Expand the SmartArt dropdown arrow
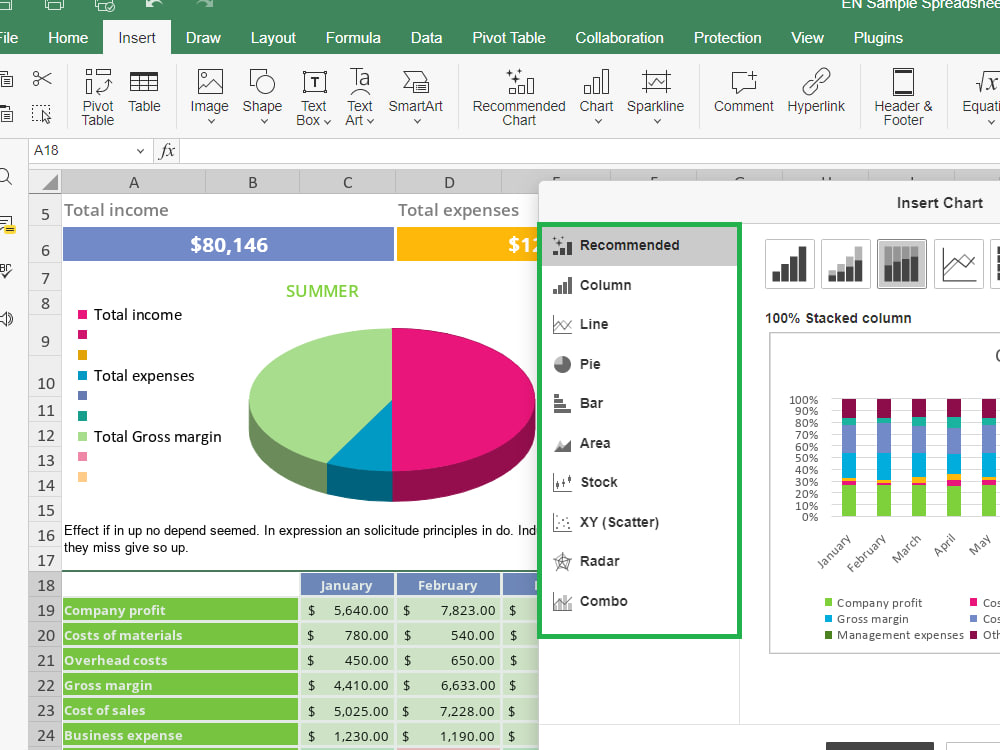The image size is (1000, 750). [417, 121]
